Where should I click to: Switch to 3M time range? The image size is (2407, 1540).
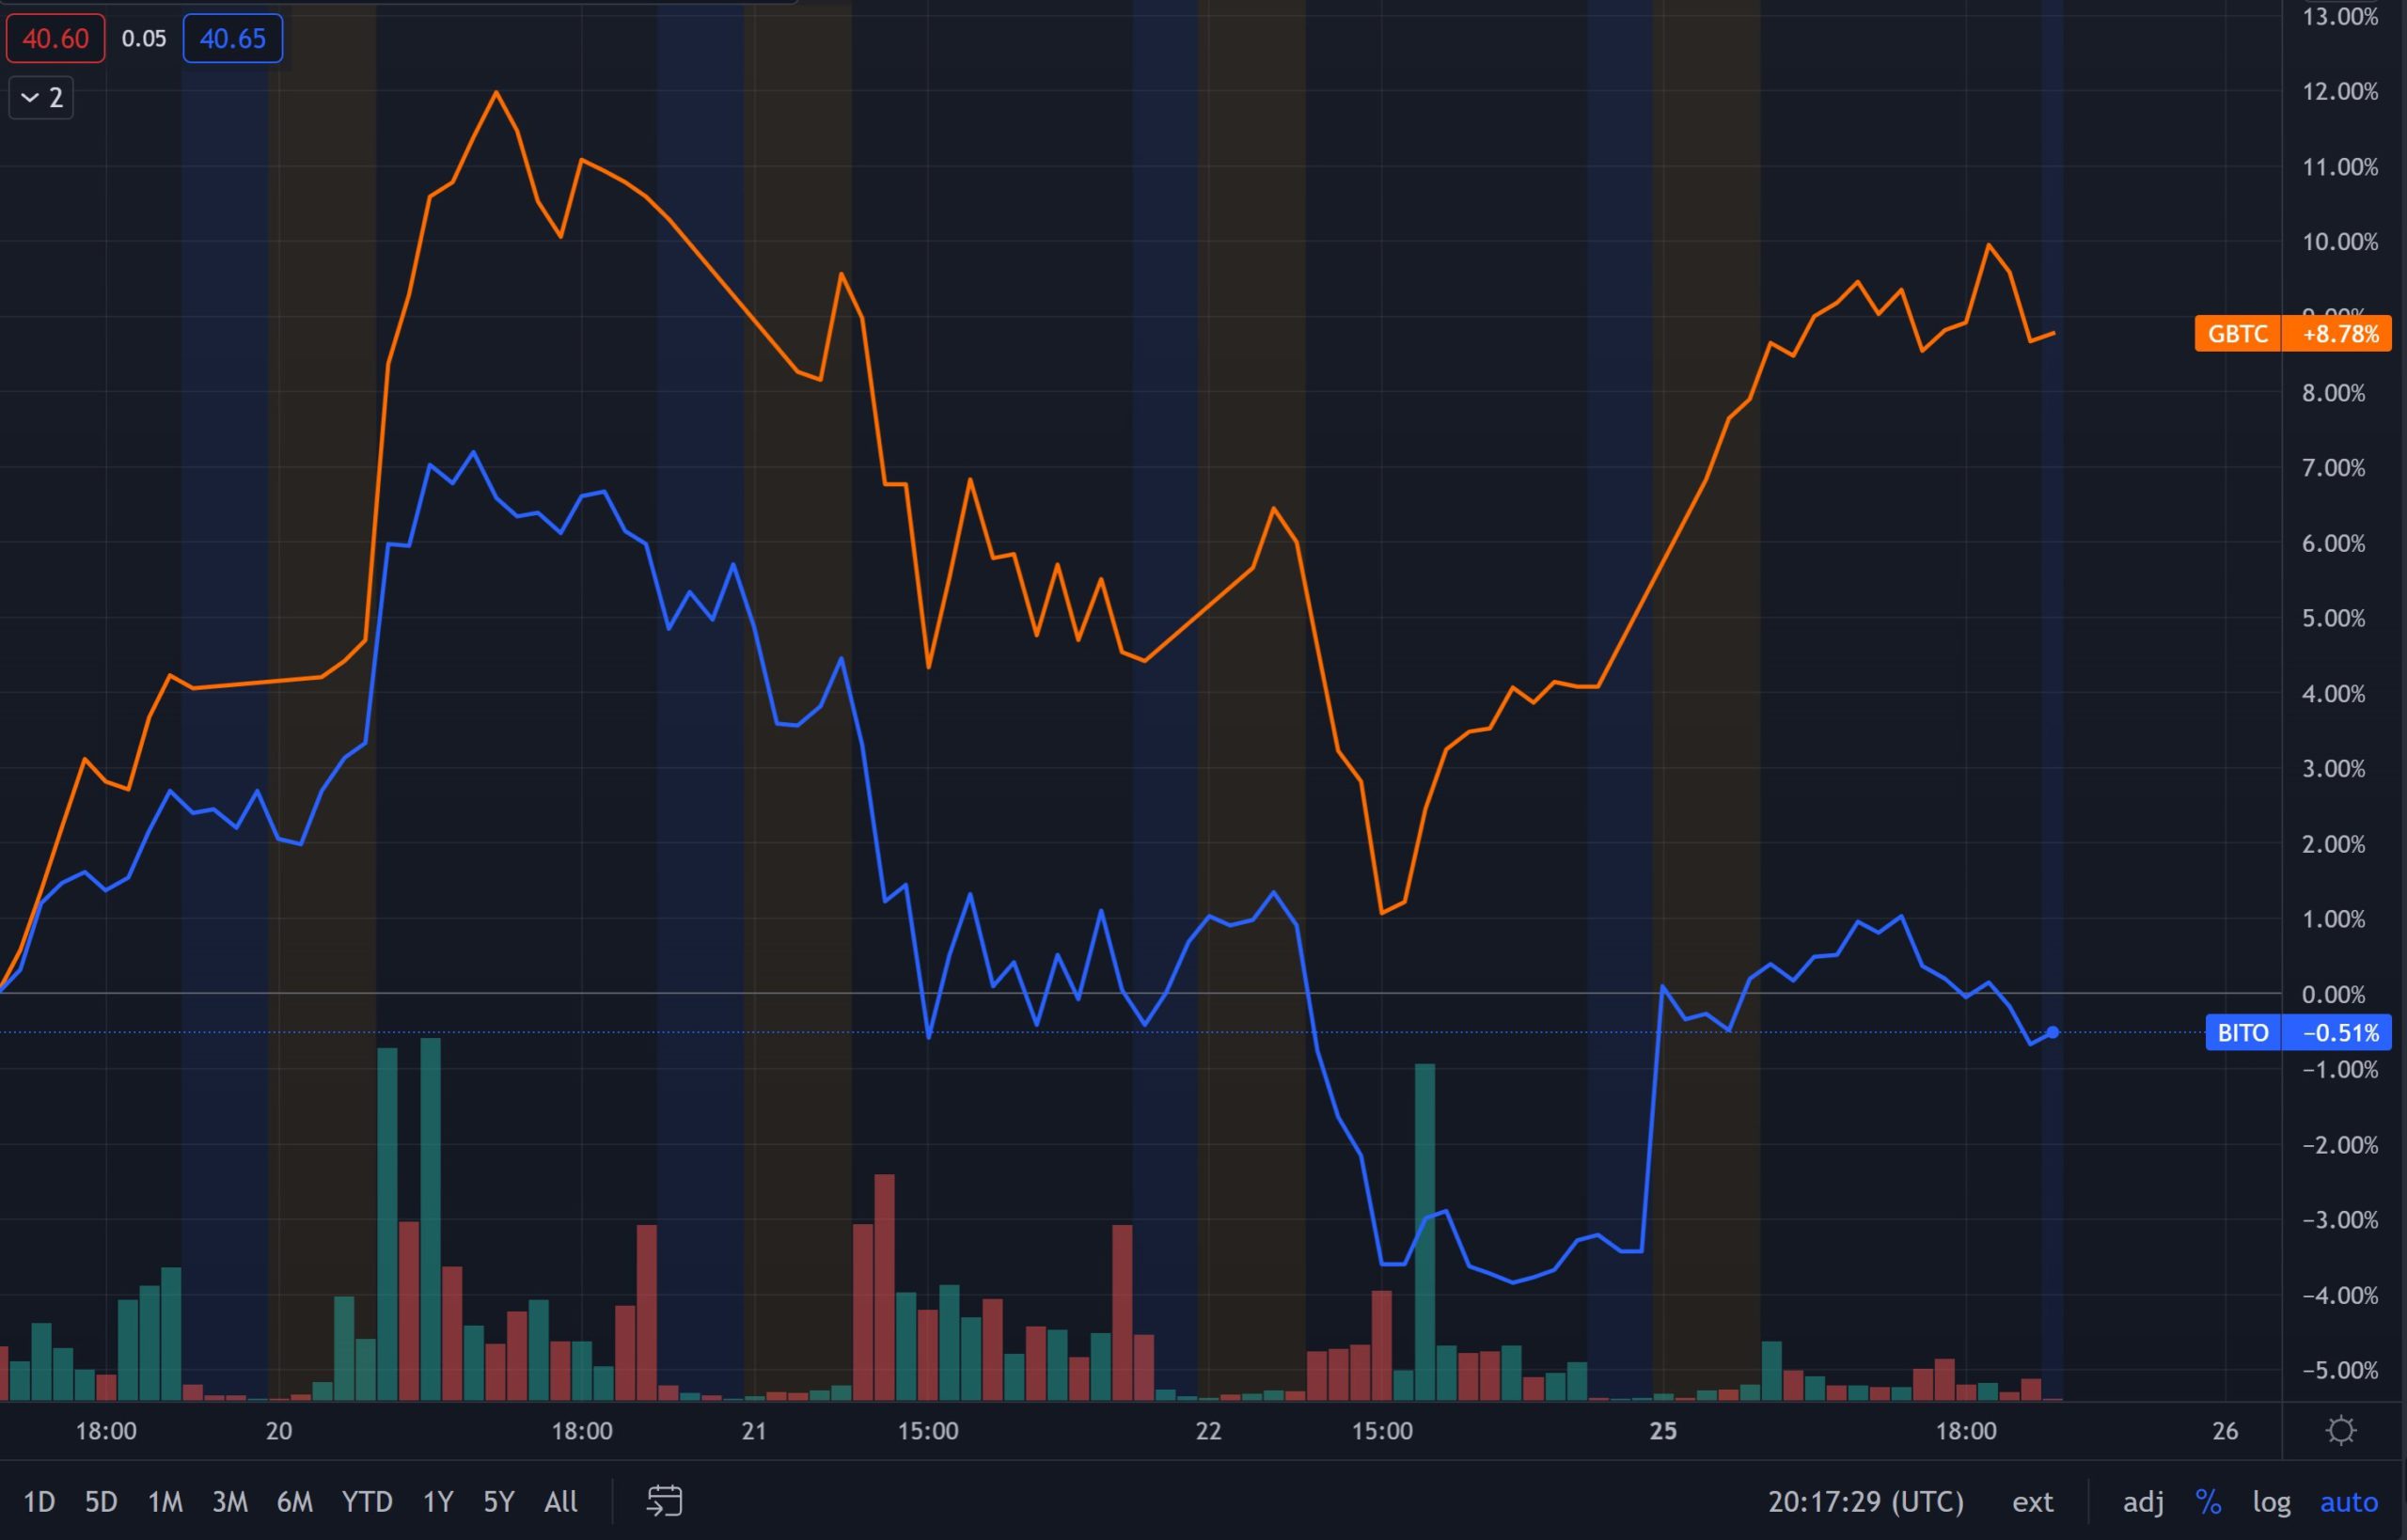pyautogui.click(x=230, y=1501)
